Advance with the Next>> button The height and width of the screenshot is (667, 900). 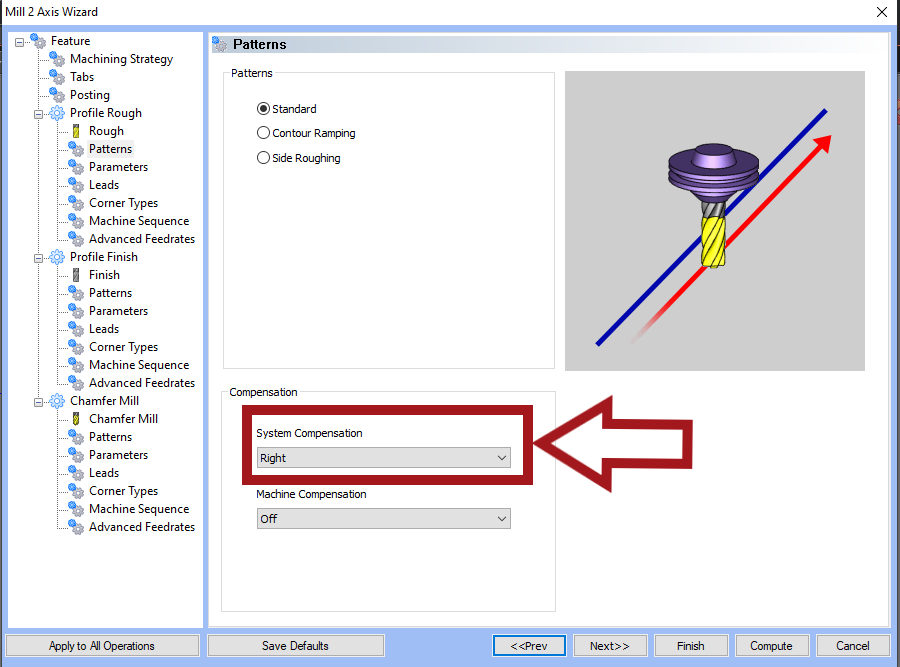[x=610, y=646]
